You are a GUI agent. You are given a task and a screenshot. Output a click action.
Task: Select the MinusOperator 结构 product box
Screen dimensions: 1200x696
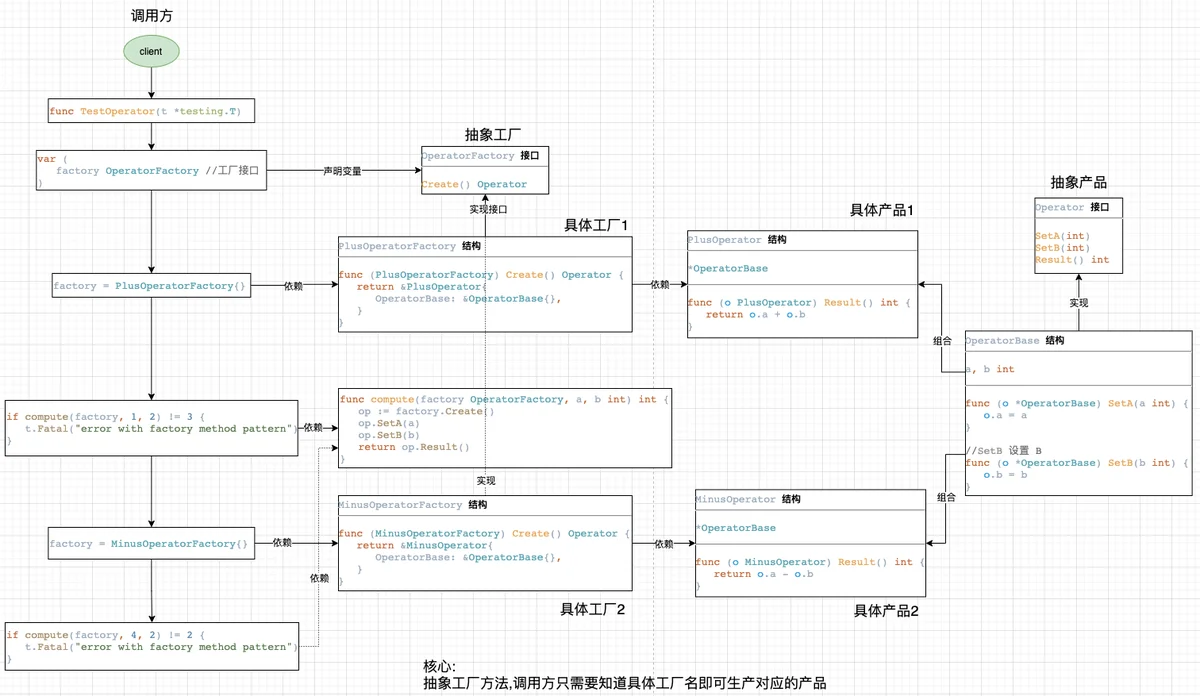[x=810, y=543]
